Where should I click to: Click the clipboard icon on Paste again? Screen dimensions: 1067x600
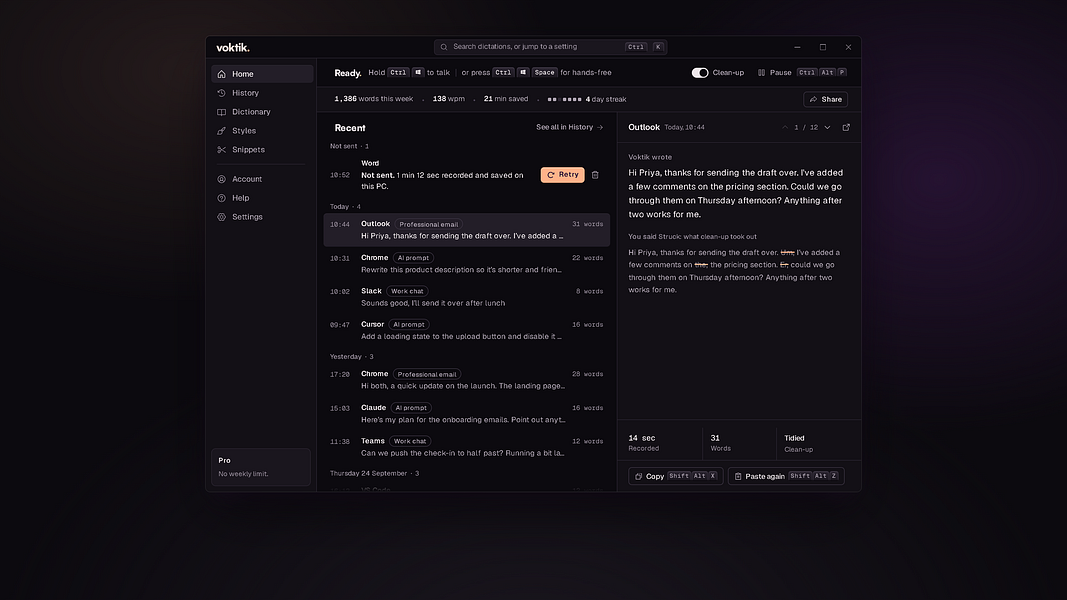tap(738, 476)
